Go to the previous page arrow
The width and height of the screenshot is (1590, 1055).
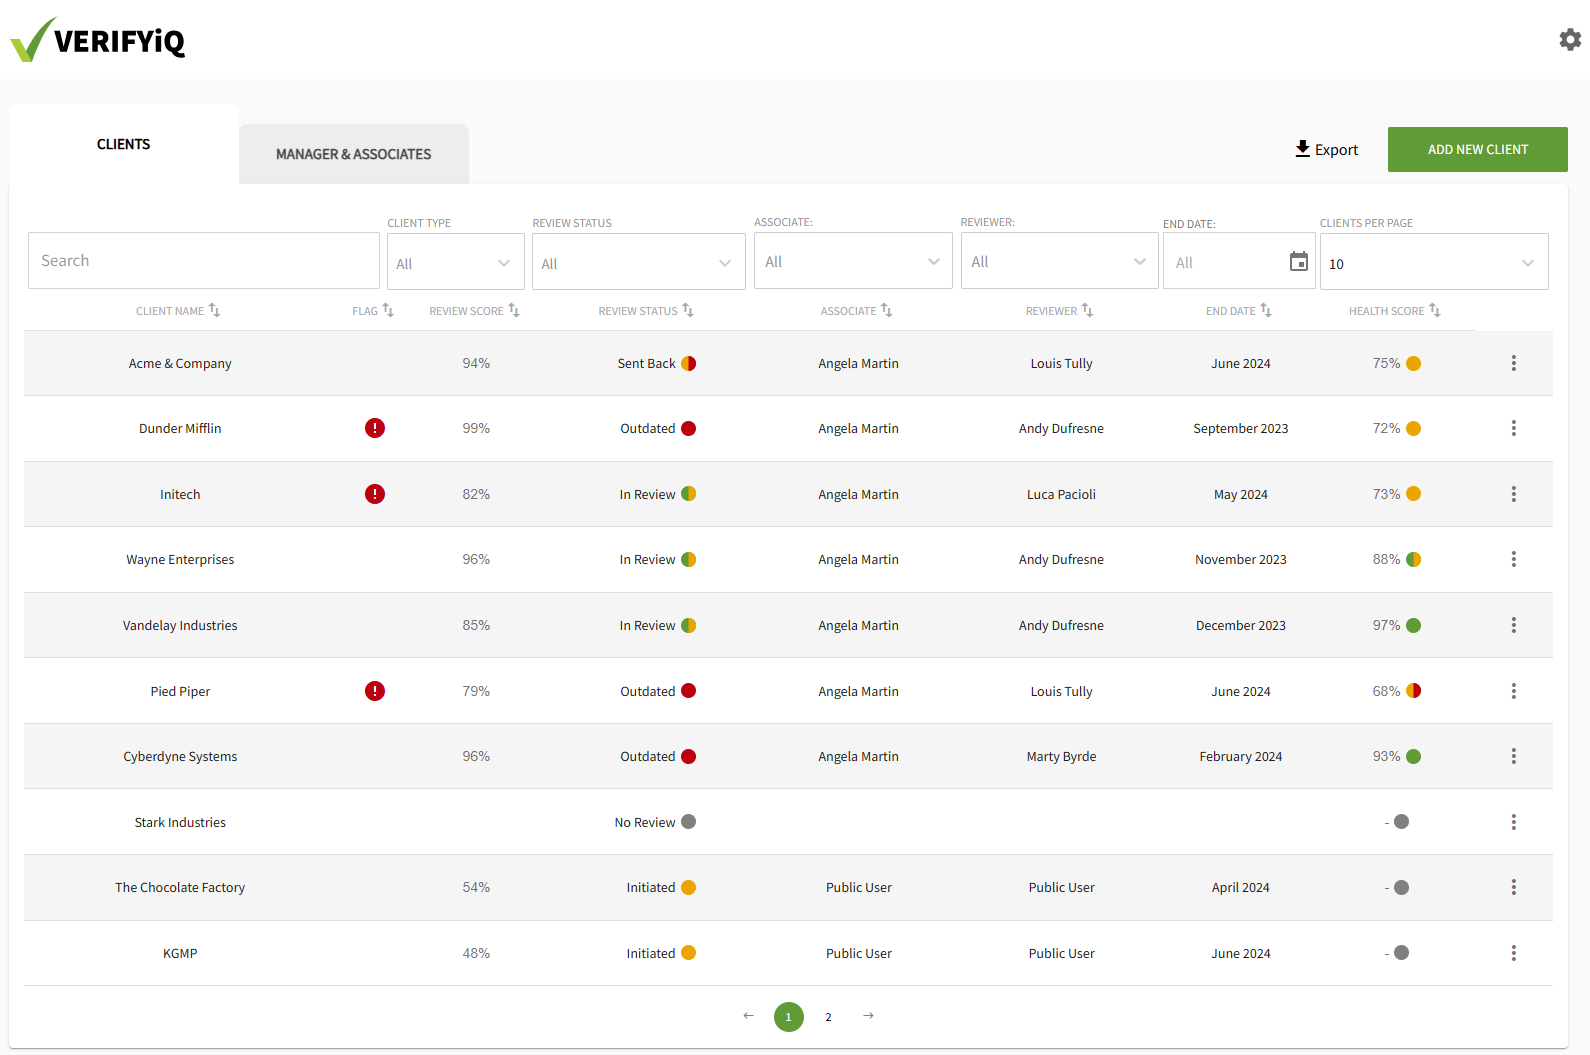pyautogui.click(x=748, y=1016)
